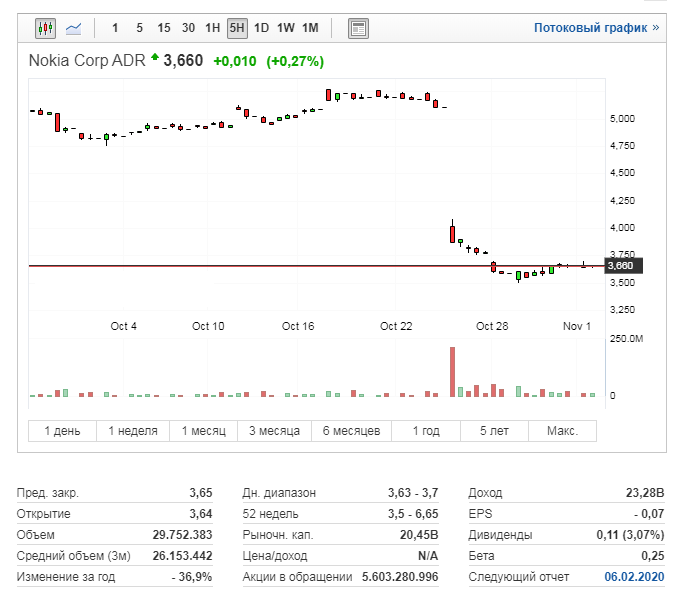The height and width of the screenshot is (599, 677).
Task: Click the Oct 28 axis label
Action: [x=492, y=326]
